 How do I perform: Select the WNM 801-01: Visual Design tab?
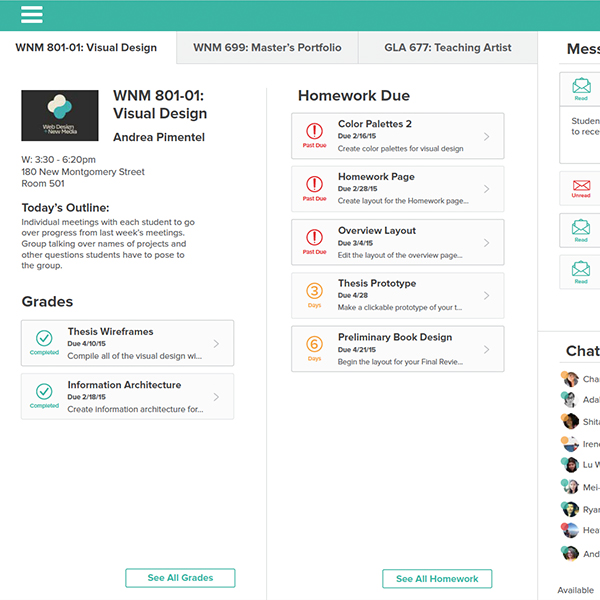(x=86, y=48)
